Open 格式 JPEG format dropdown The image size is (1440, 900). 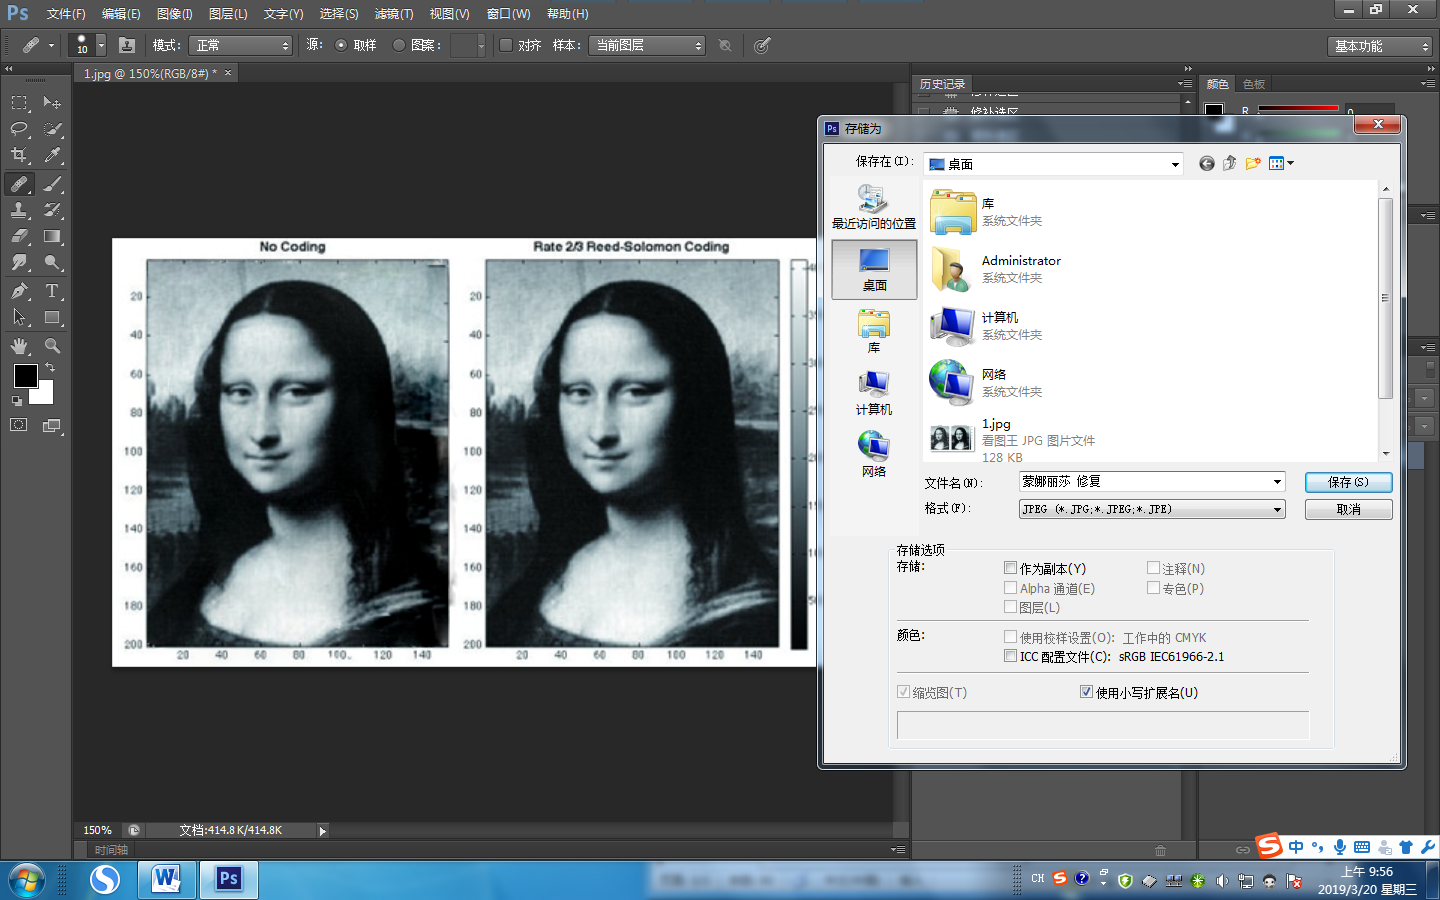[1152, 509]
